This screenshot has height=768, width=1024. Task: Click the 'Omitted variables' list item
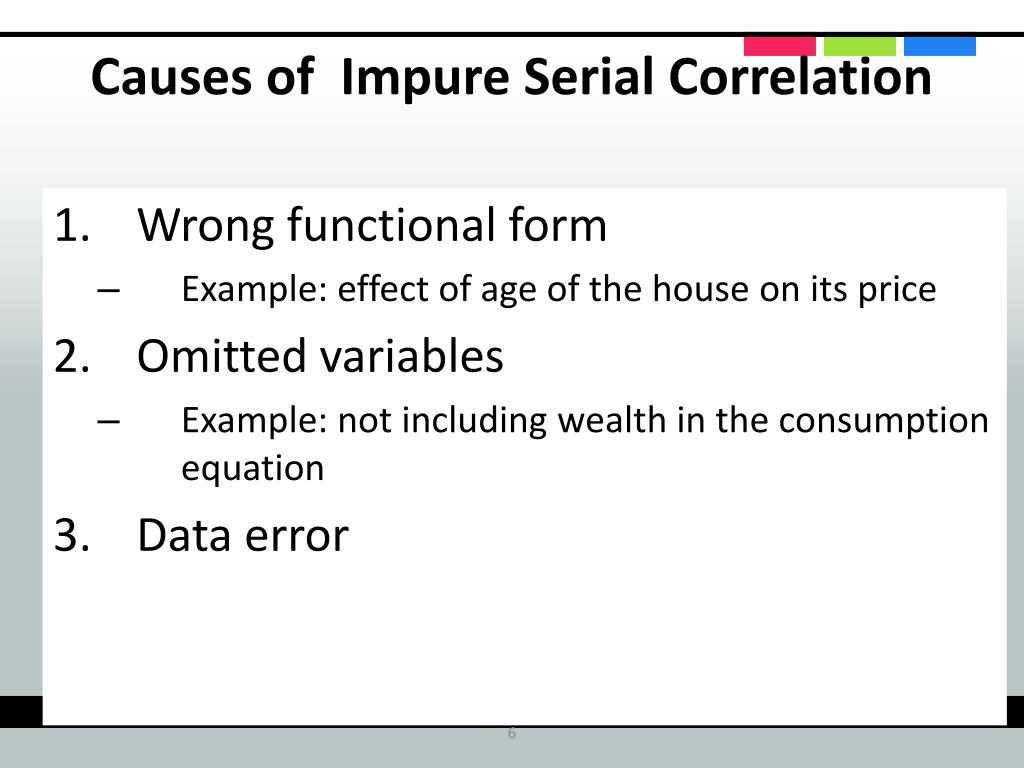point(320,357)
